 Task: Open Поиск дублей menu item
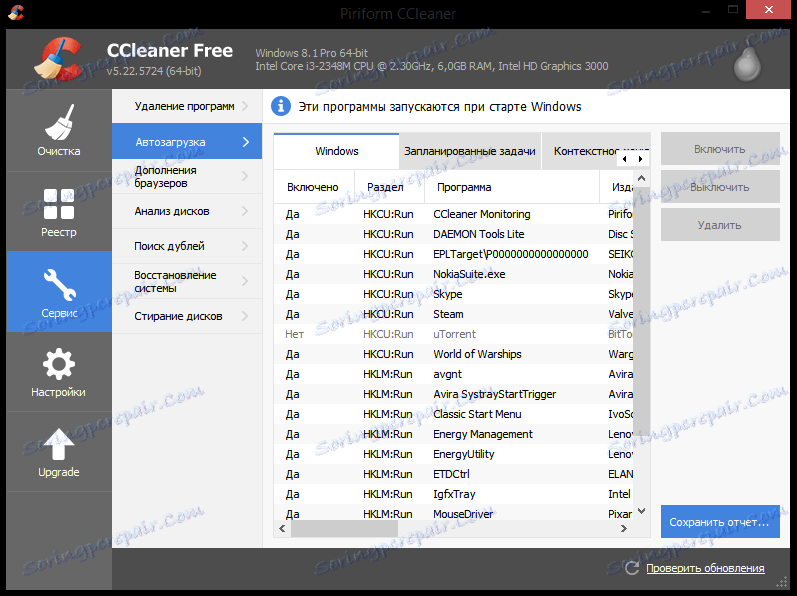pyautogui.click(x=187, y=246)
